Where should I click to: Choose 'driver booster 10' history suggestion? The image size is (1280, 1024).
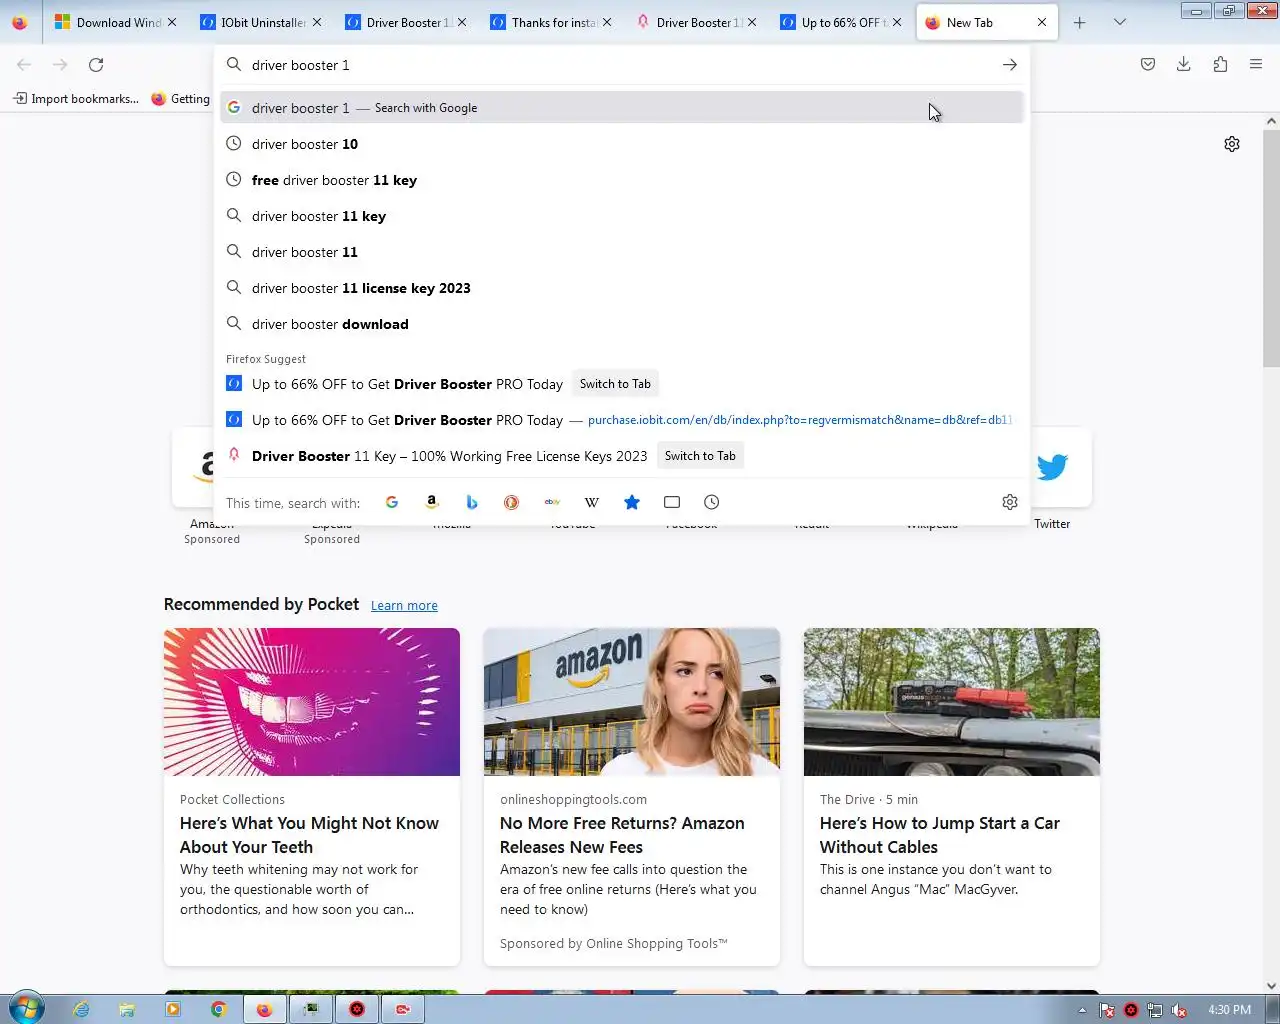click(x=622, y=144)
